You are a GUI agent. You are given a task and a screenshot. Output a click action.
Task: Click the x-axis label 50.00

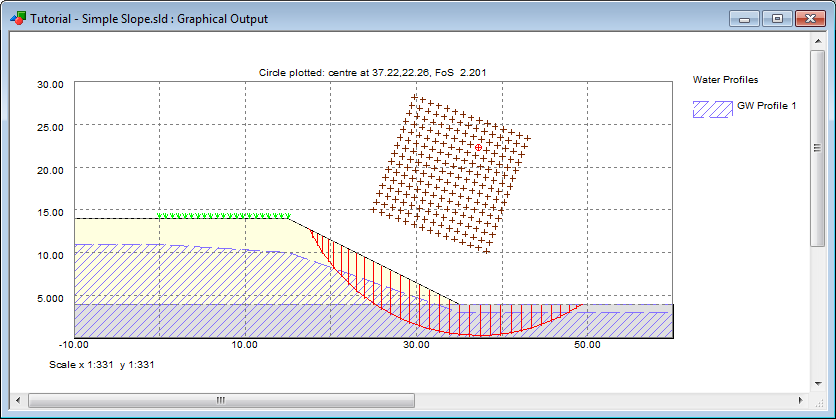coord(587,344)
